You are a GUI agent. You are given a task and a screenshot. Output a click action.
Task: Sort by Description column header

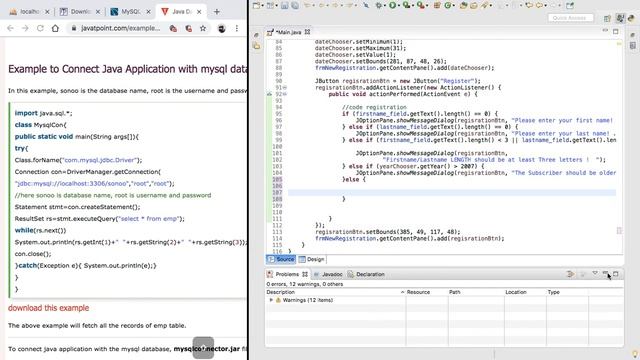click(335, 292)
